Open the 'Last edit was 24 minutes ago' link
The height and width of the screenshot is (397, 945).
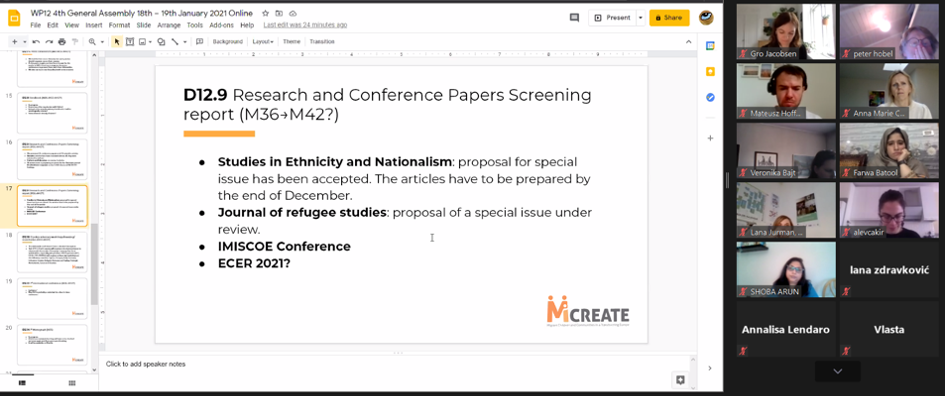pos(305,25)
